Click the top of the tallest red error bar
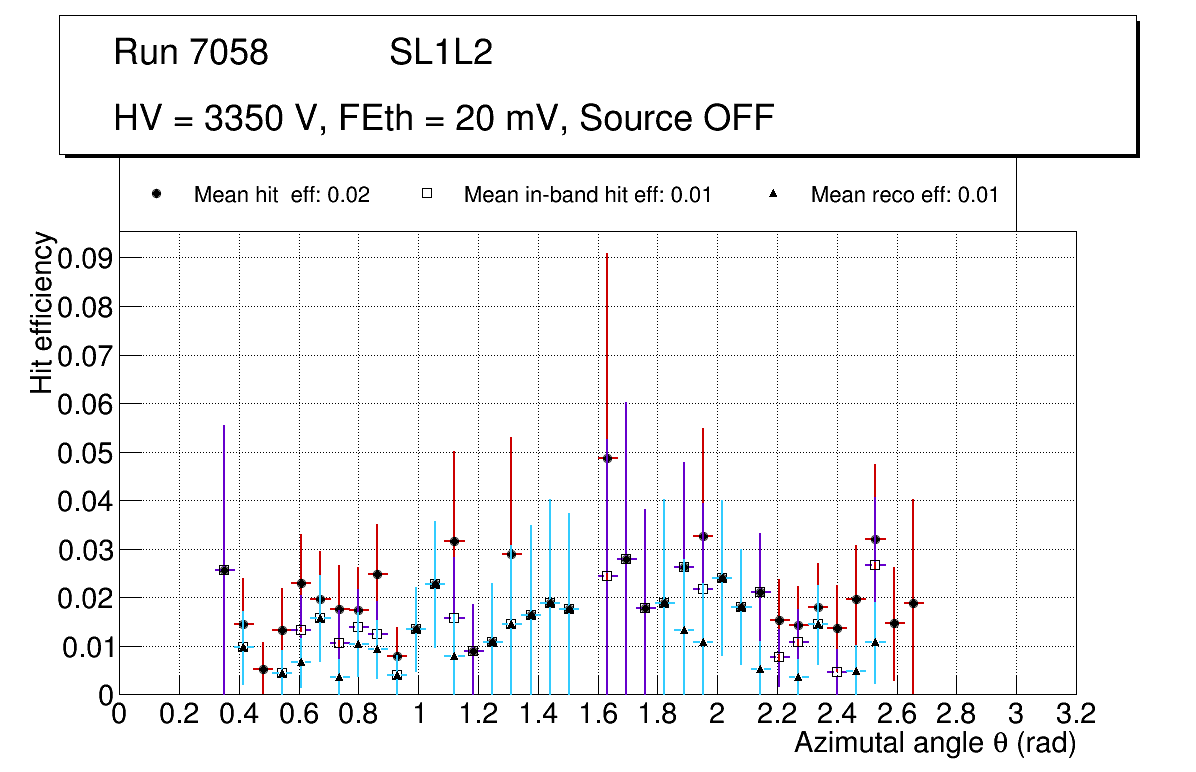 pos(606,255)
